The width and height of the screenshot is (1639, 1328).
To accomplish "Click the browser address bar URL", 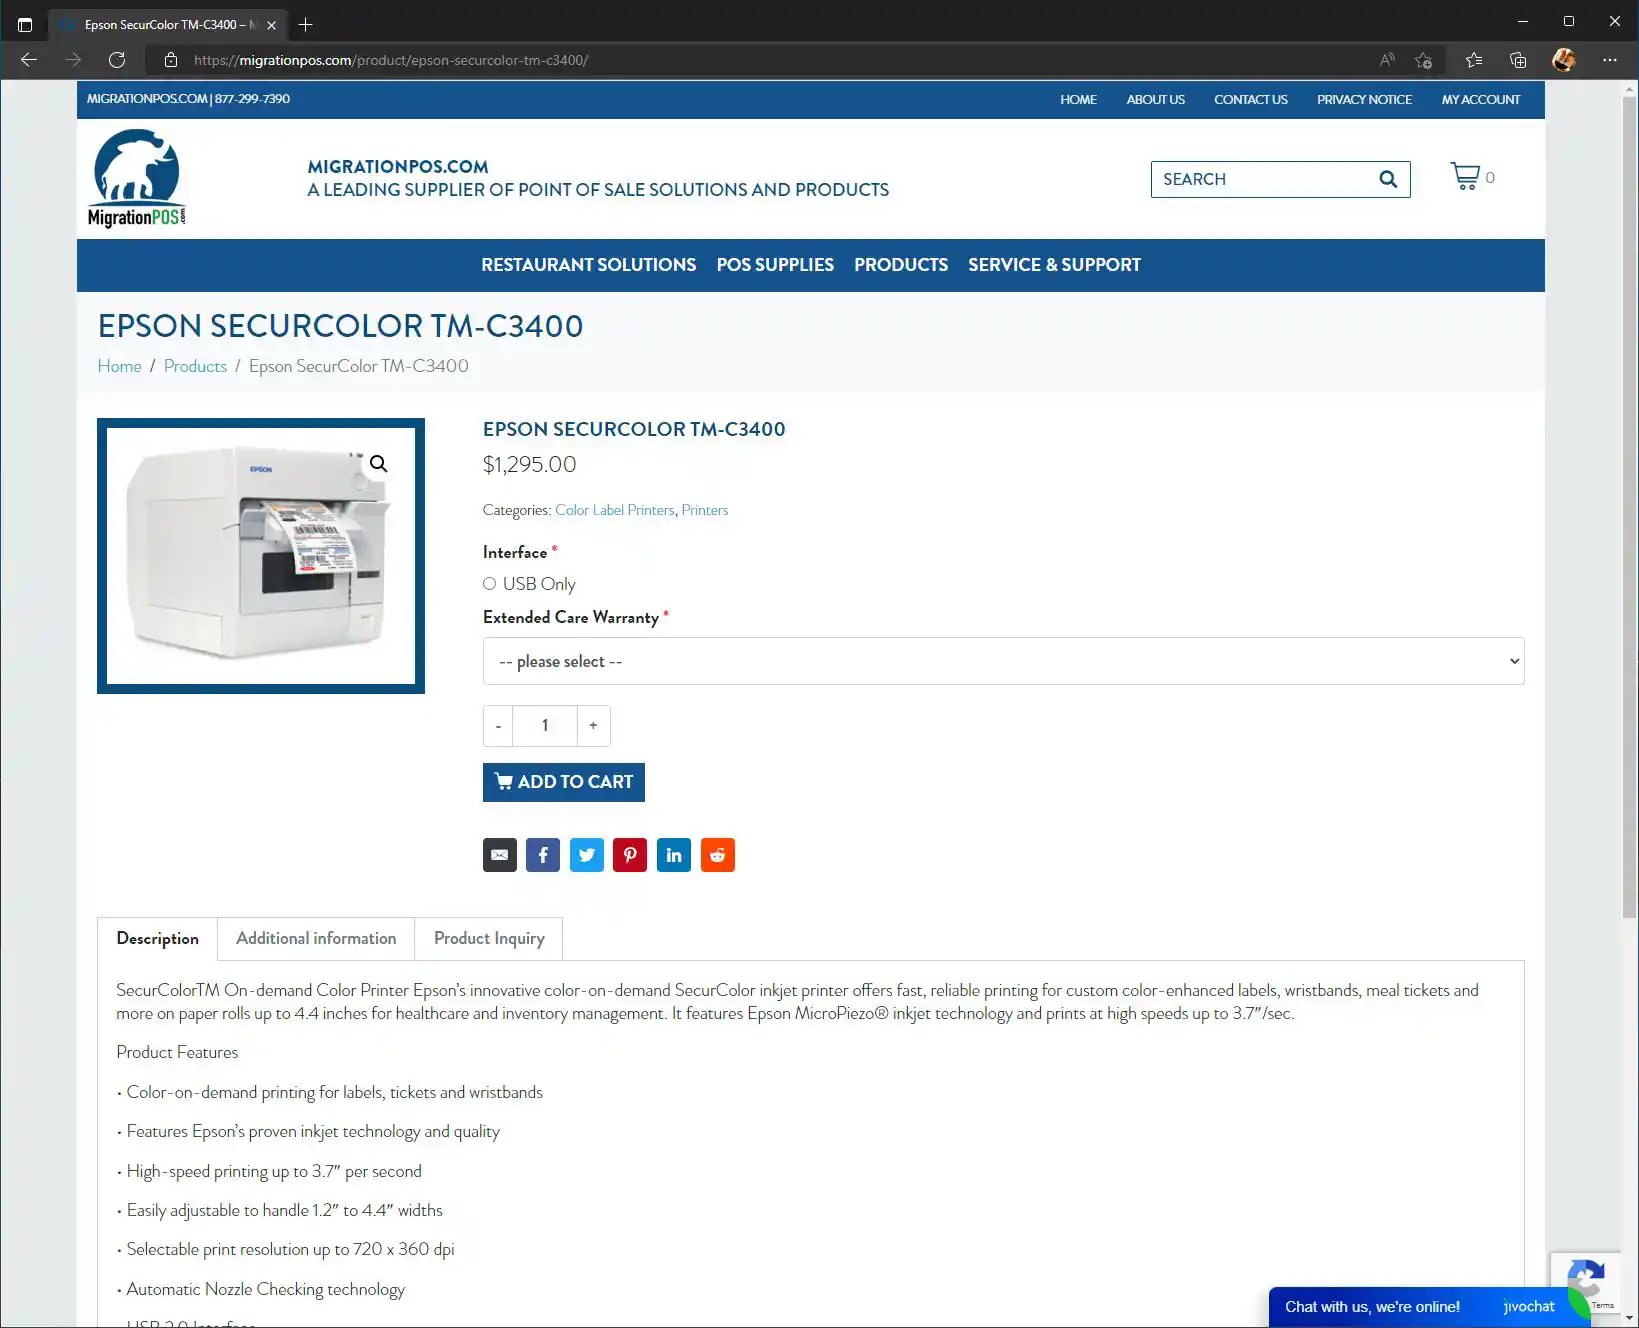I will [391, 60].
